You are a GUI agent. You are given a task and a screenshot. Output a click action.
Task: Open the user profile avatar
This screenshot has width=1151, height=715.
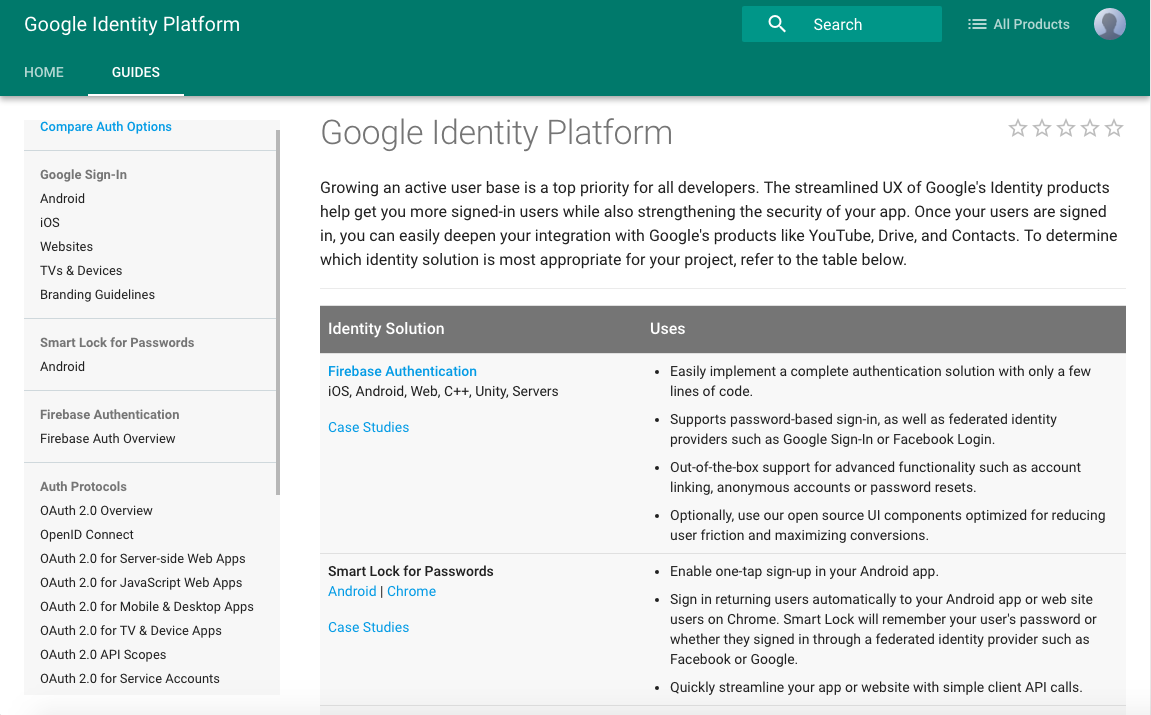(1109, 24)
